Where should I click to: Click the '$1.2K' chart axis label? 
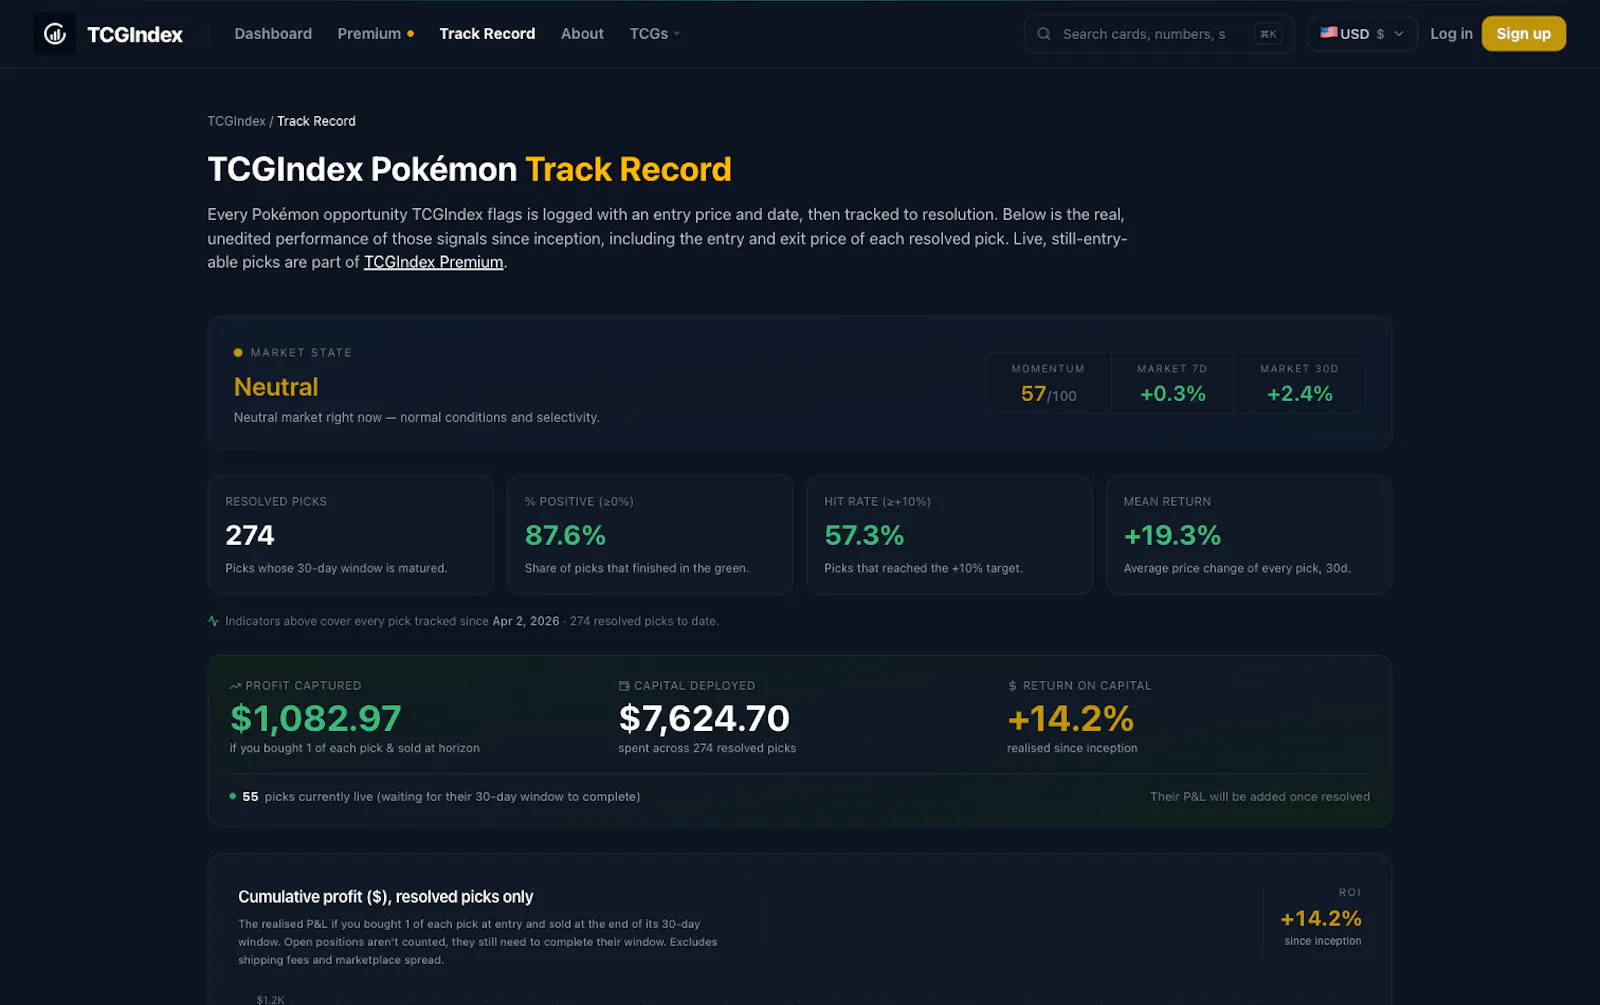tap(270, 999)
